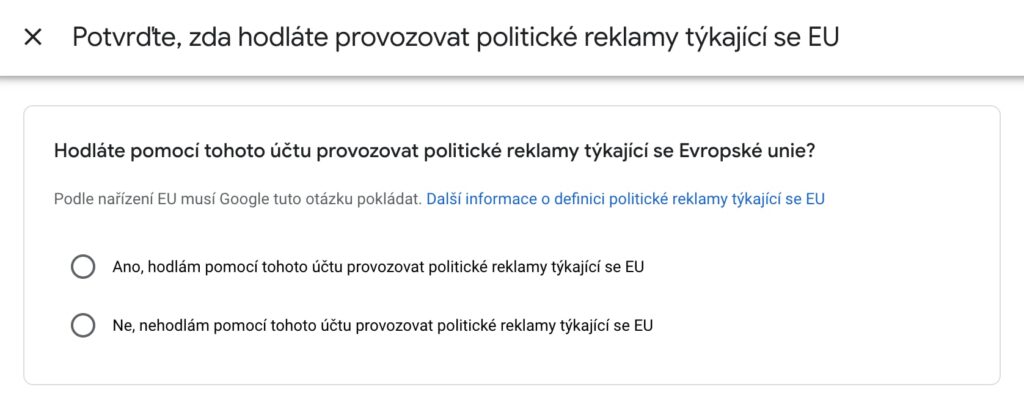The image size is (1024, 406).
Task: Click the X icon beside the title
Action: tap(33, 38)
